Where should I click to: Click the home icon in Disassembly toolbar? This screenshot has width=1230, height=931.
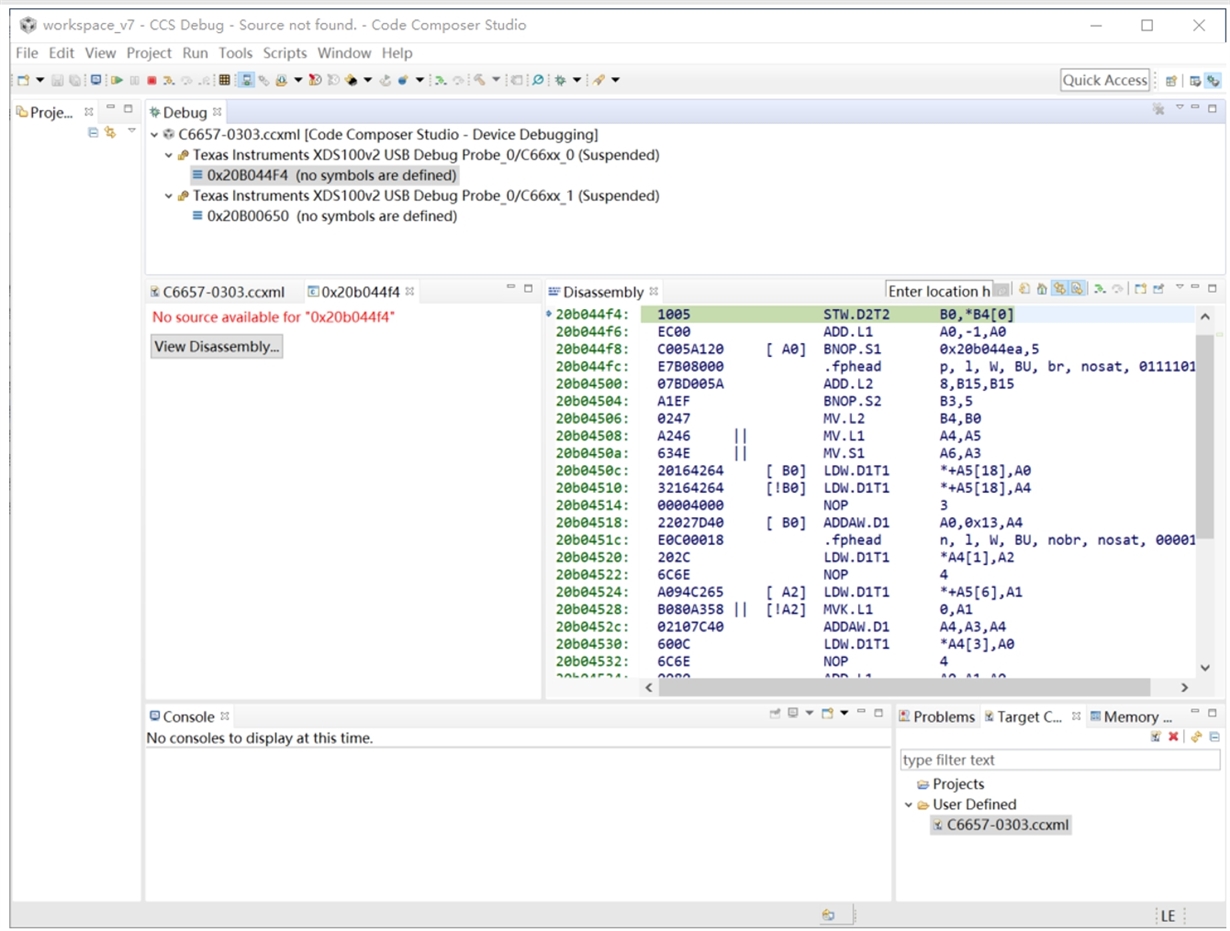[1041, 289]
